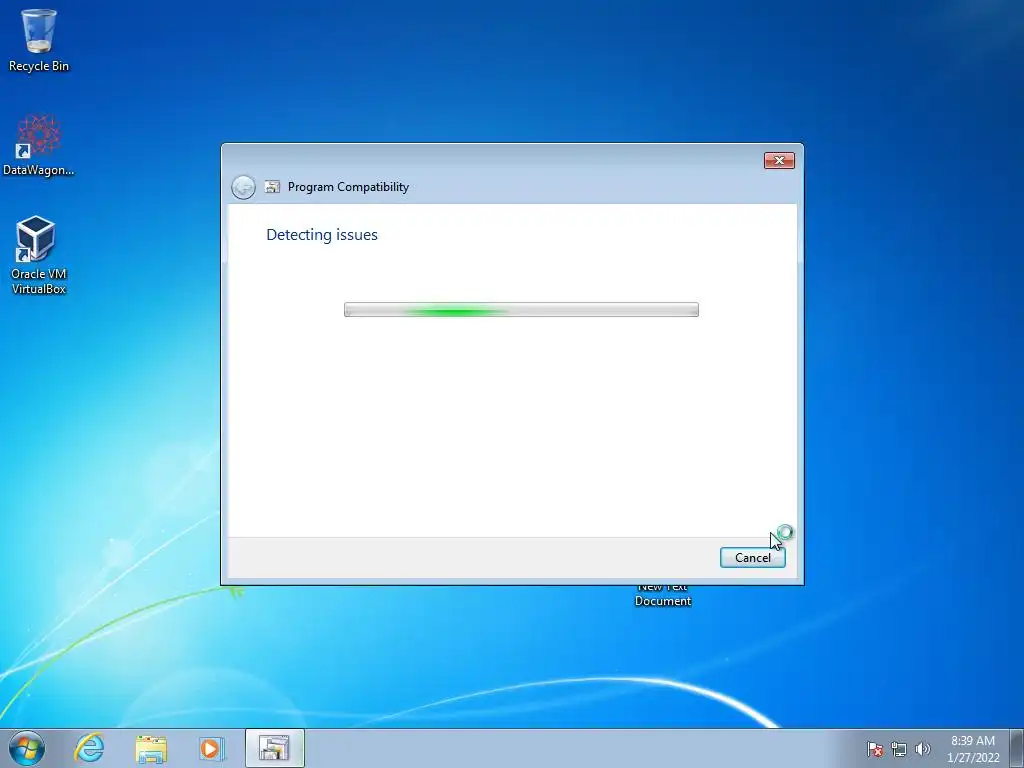Select the Oracle VM VirtualBox shortcut
Viewport: 1024px width, 768px height.
coord(39,255)
